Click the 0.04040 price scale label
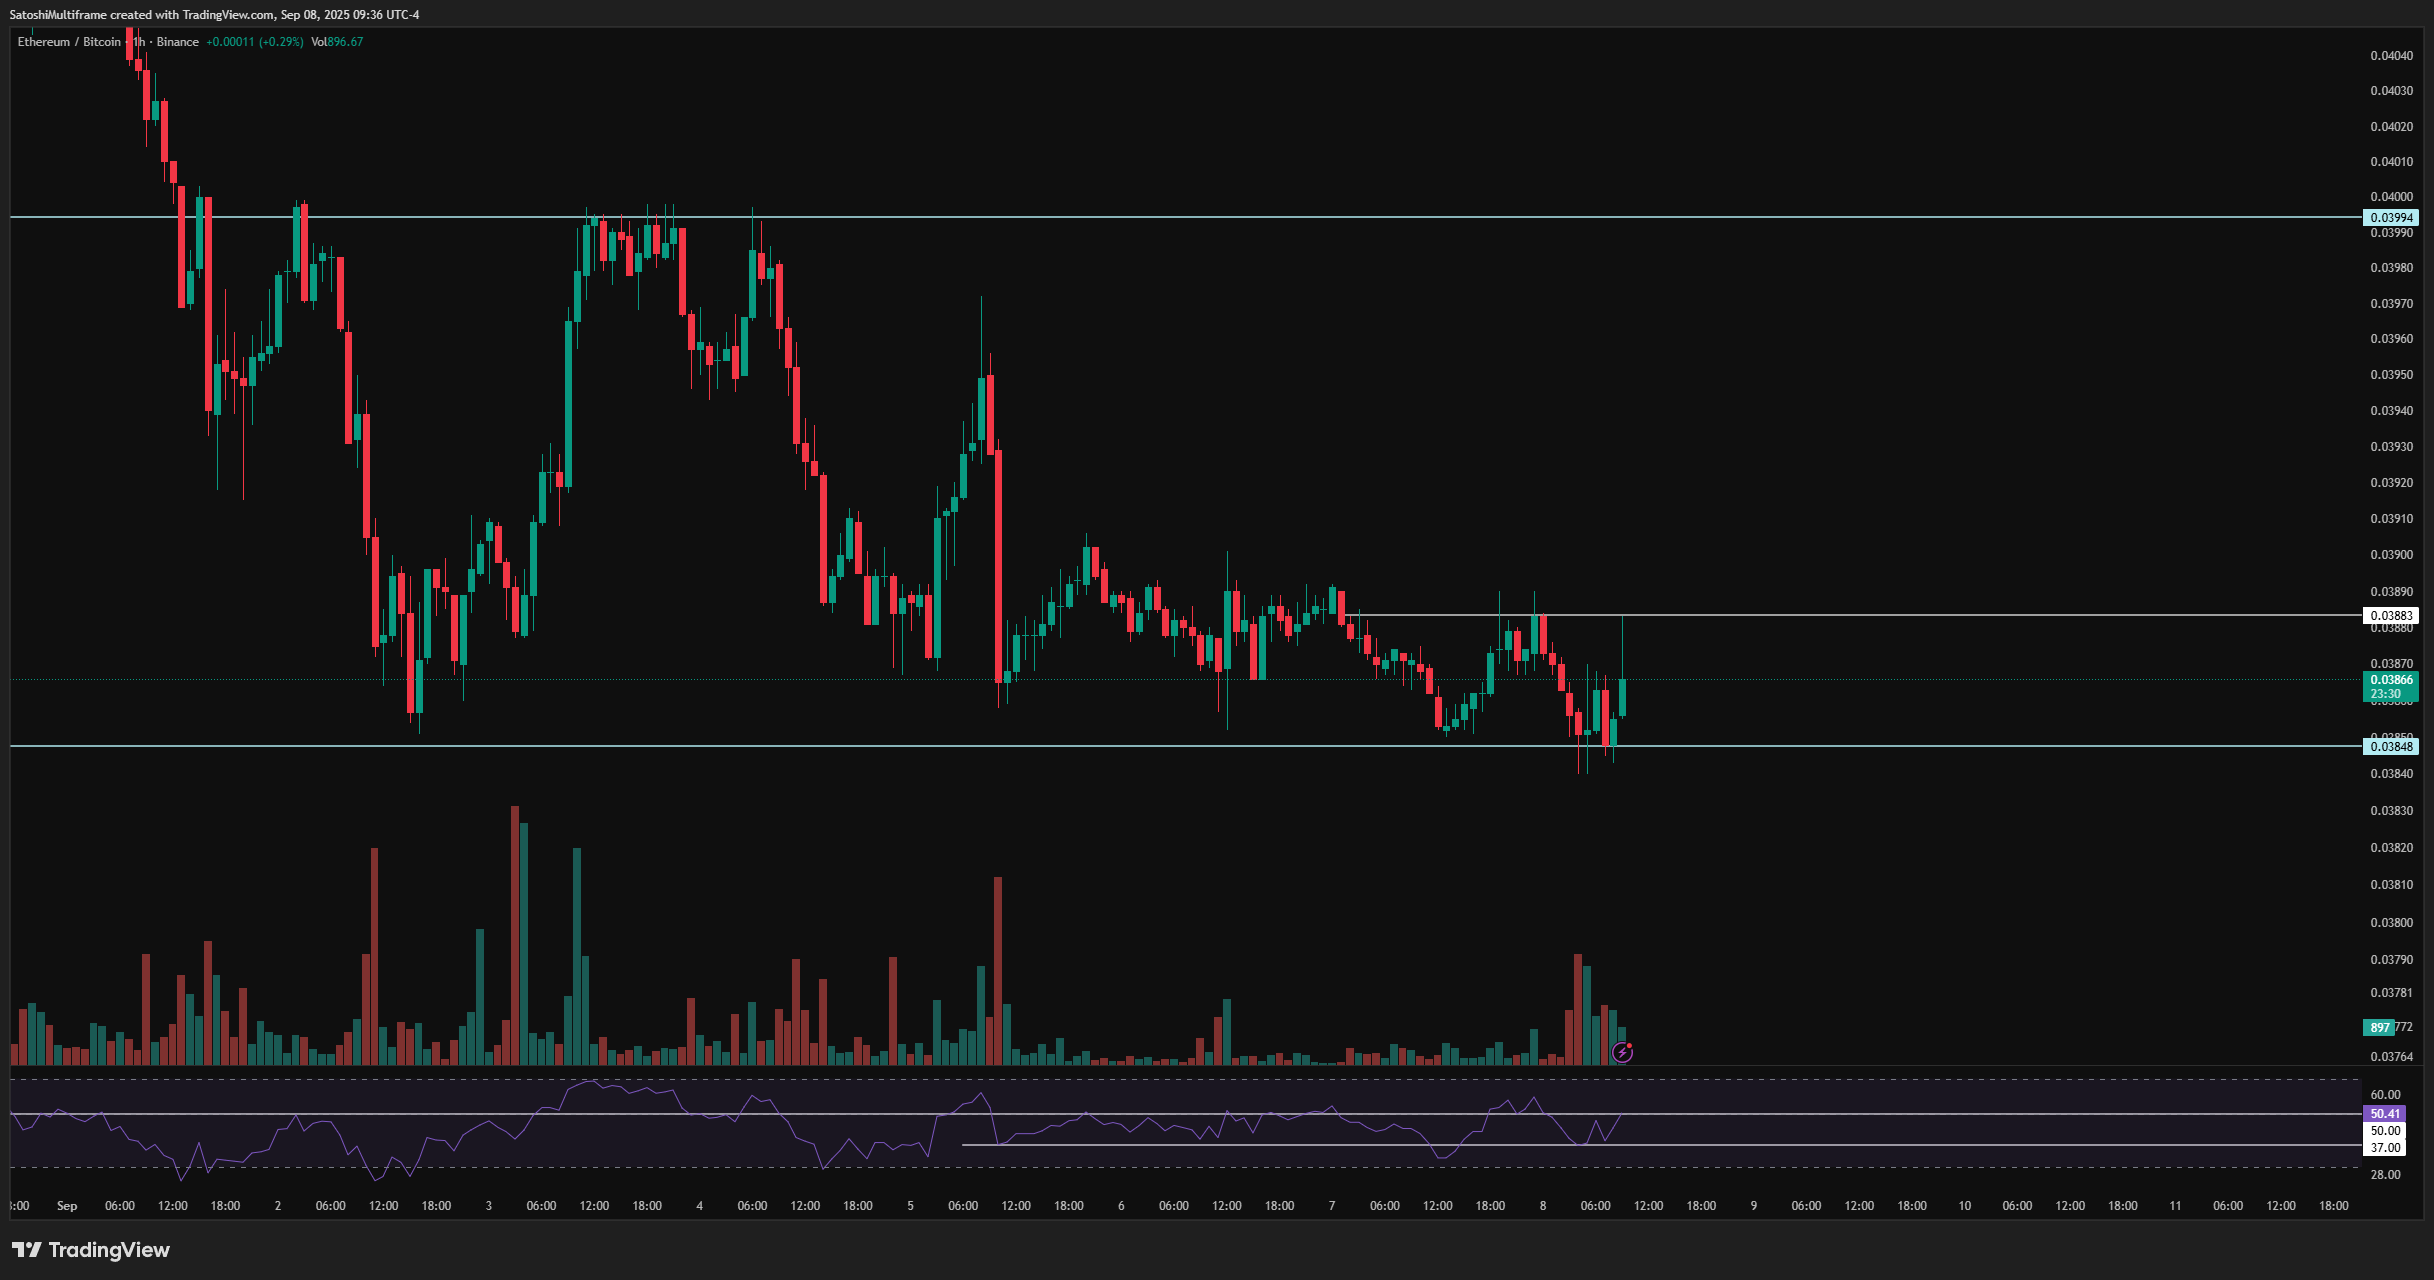 [2391, 56]
